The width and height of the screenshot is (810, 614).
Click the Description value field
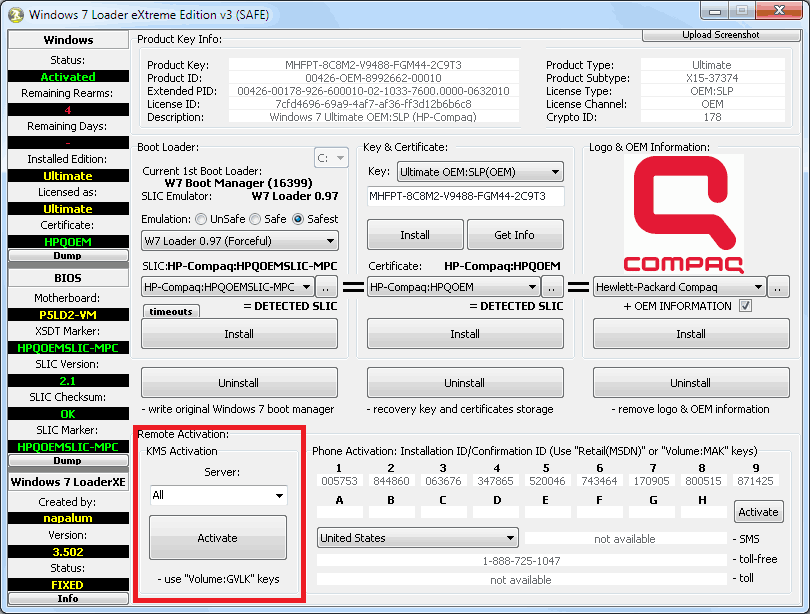tap(373, 117)
